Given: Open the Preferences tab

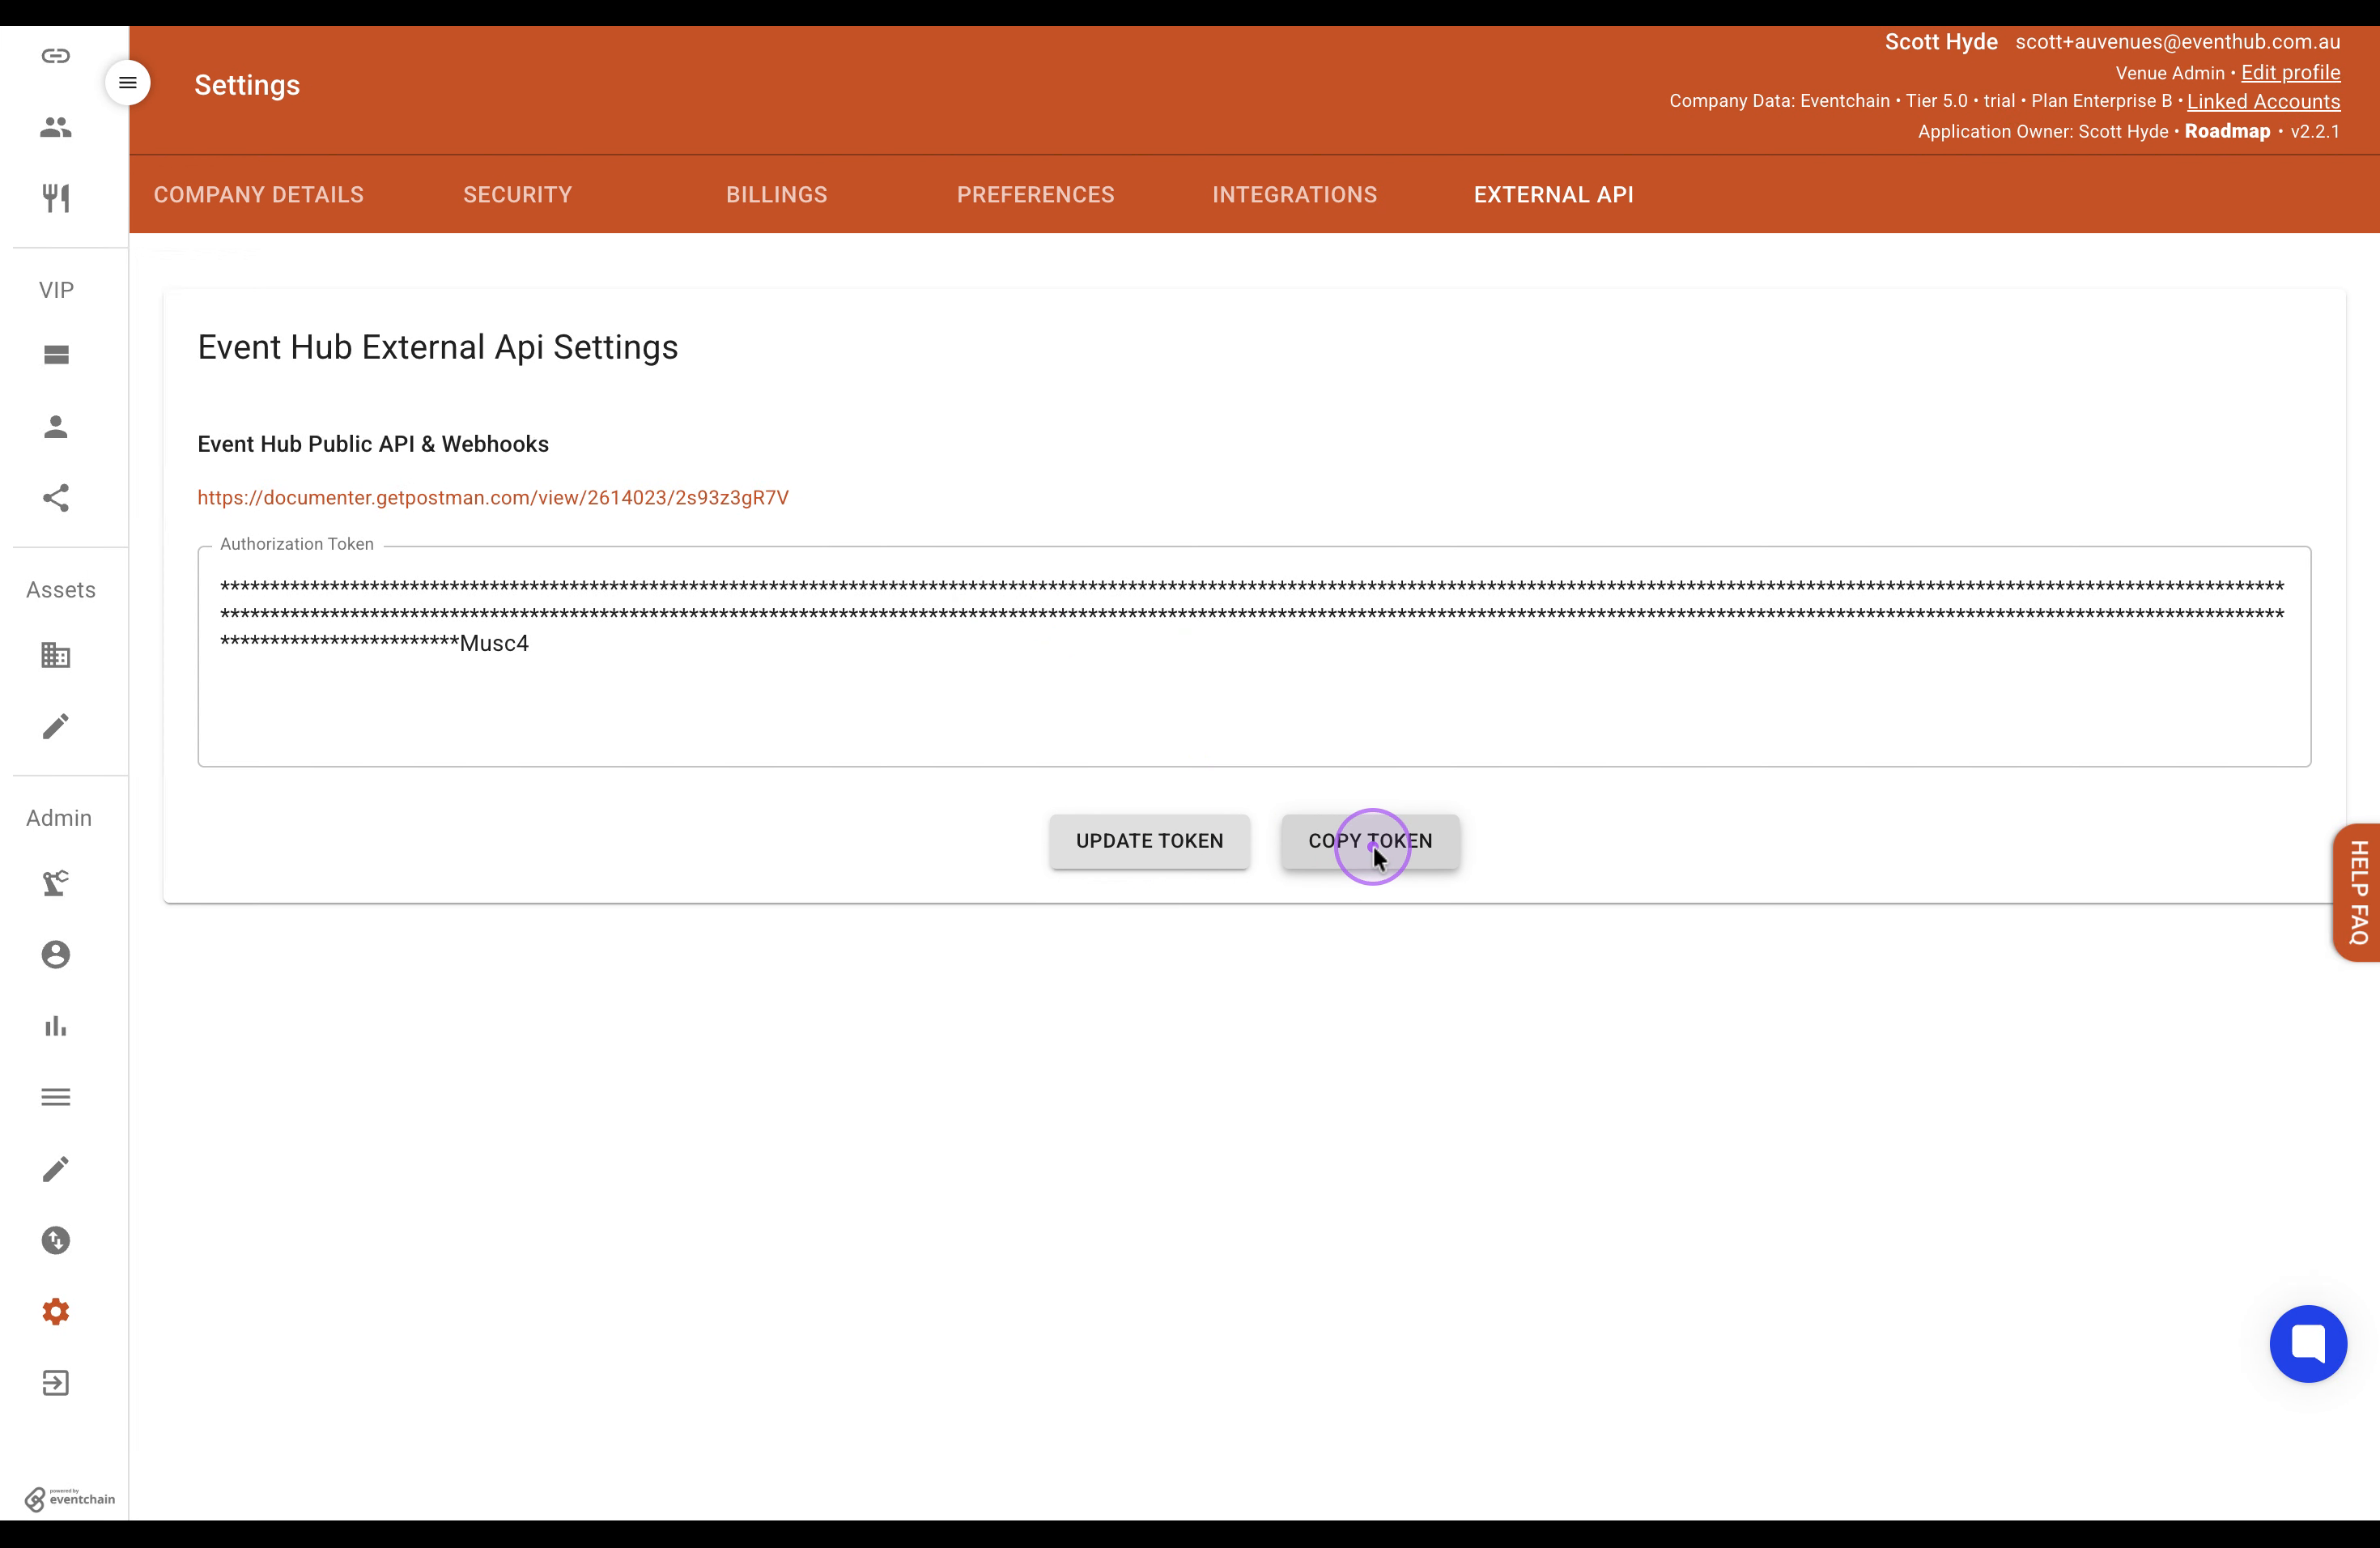Looking at the screenshot, I should 1036,195.
